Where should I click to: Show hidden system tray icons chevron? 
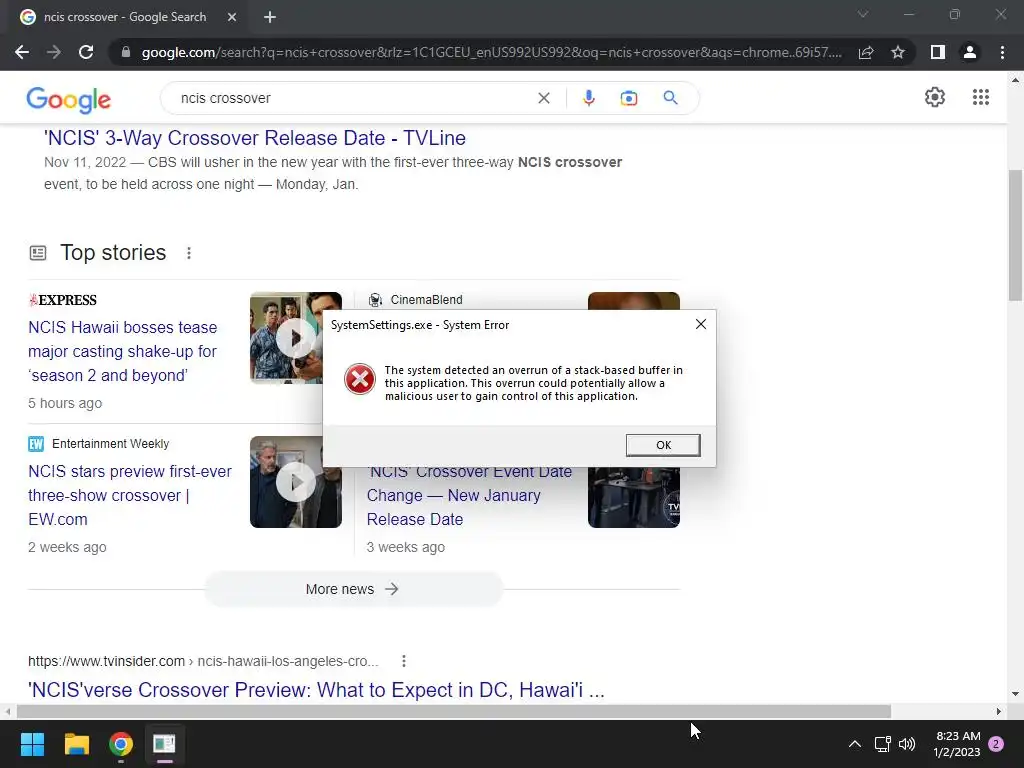(854, 744)
